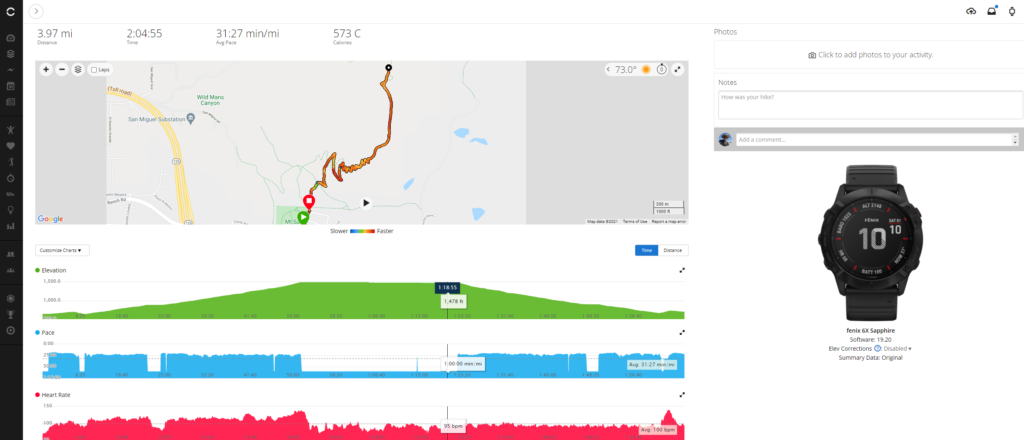This screenshot has width=1024, height=440.
Task: Open Customize Charts dropdown
Action: tap(63, 250)
